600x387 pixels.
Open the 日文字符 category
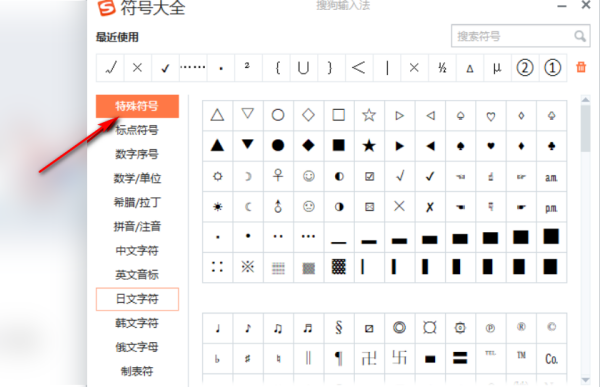coord(137,299)
